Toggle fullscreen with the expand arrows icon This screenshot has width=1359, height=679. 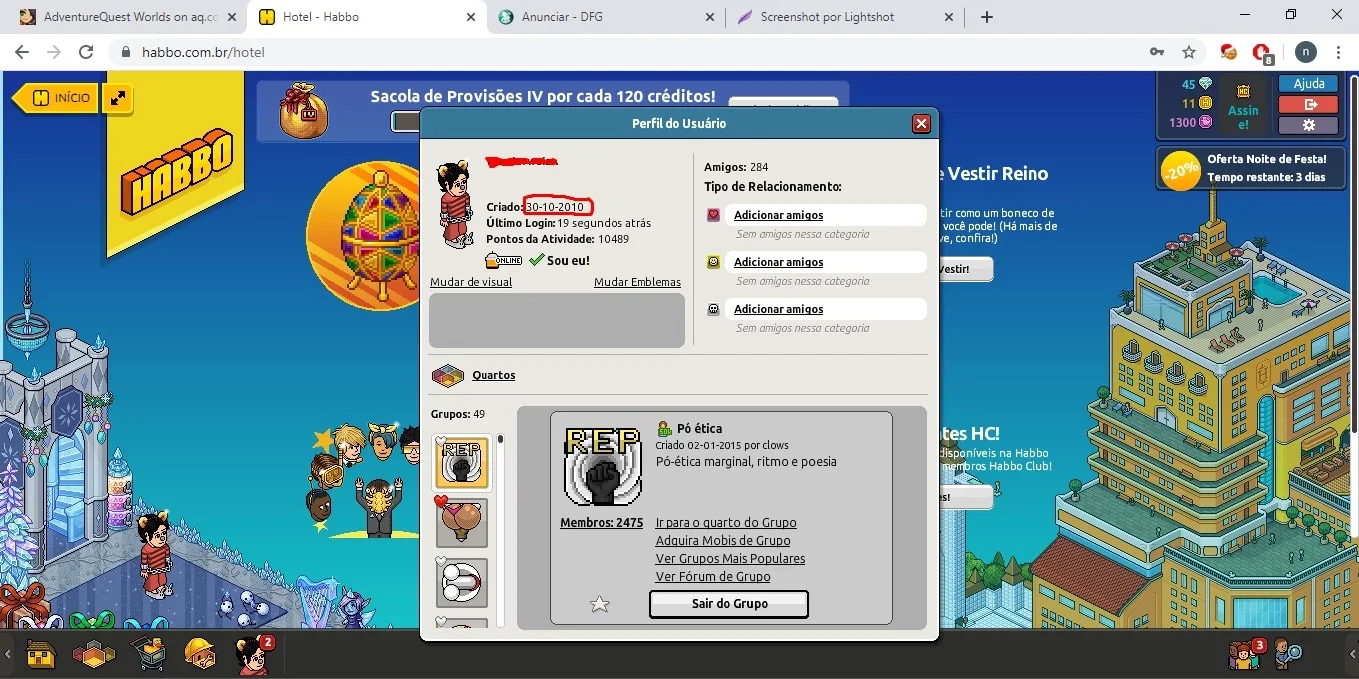pyautogui.click(x=118, y=98)
